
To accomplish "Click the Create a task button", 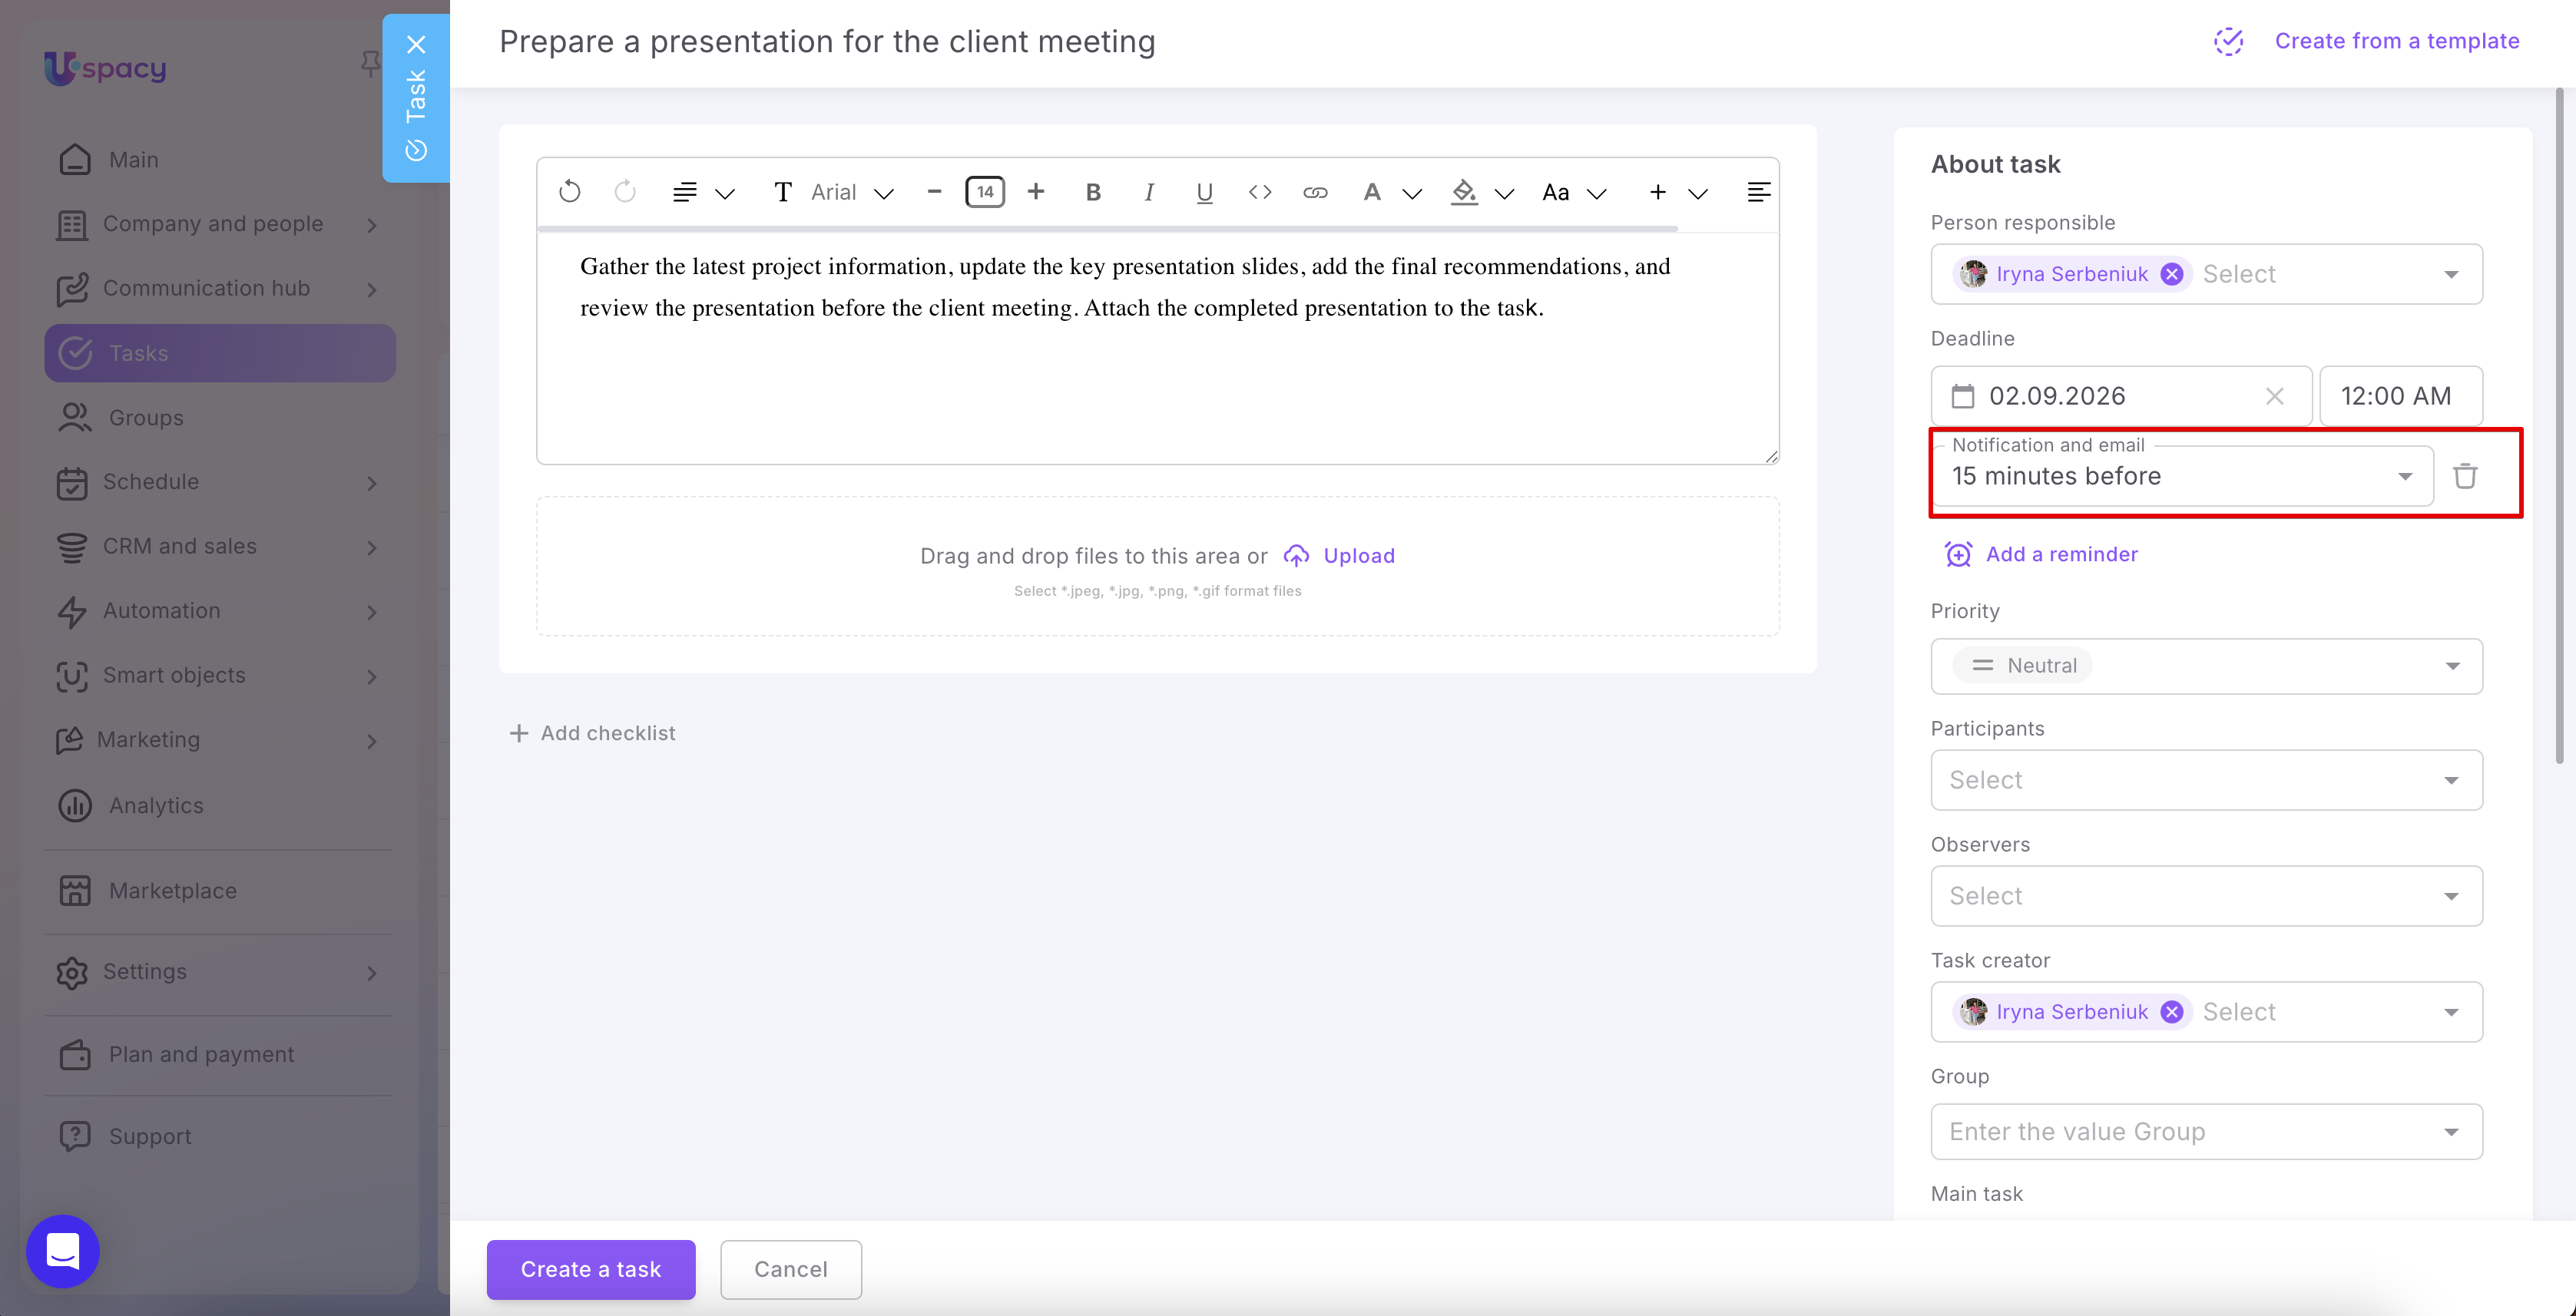I will [x=591, y=1269].
